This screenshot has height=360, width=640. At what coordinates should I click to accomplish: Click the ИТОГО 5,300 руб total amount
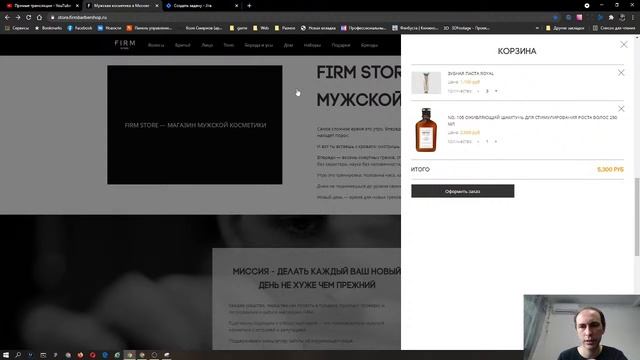(610, 169)
